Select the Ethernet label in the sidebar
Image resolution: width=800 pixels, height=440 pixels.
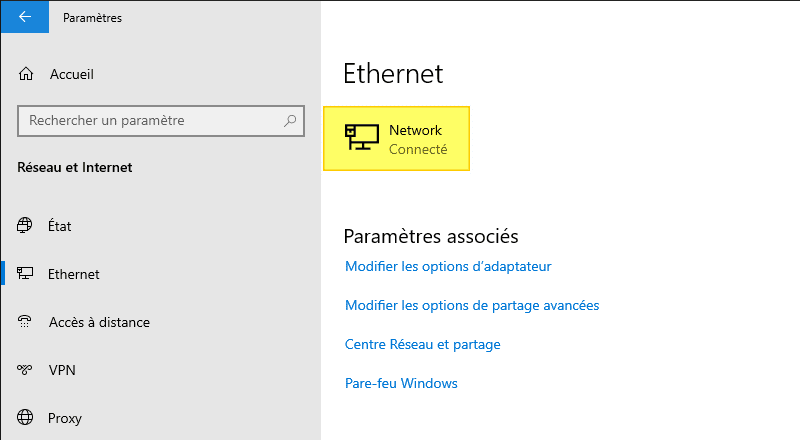click(74, 274)
